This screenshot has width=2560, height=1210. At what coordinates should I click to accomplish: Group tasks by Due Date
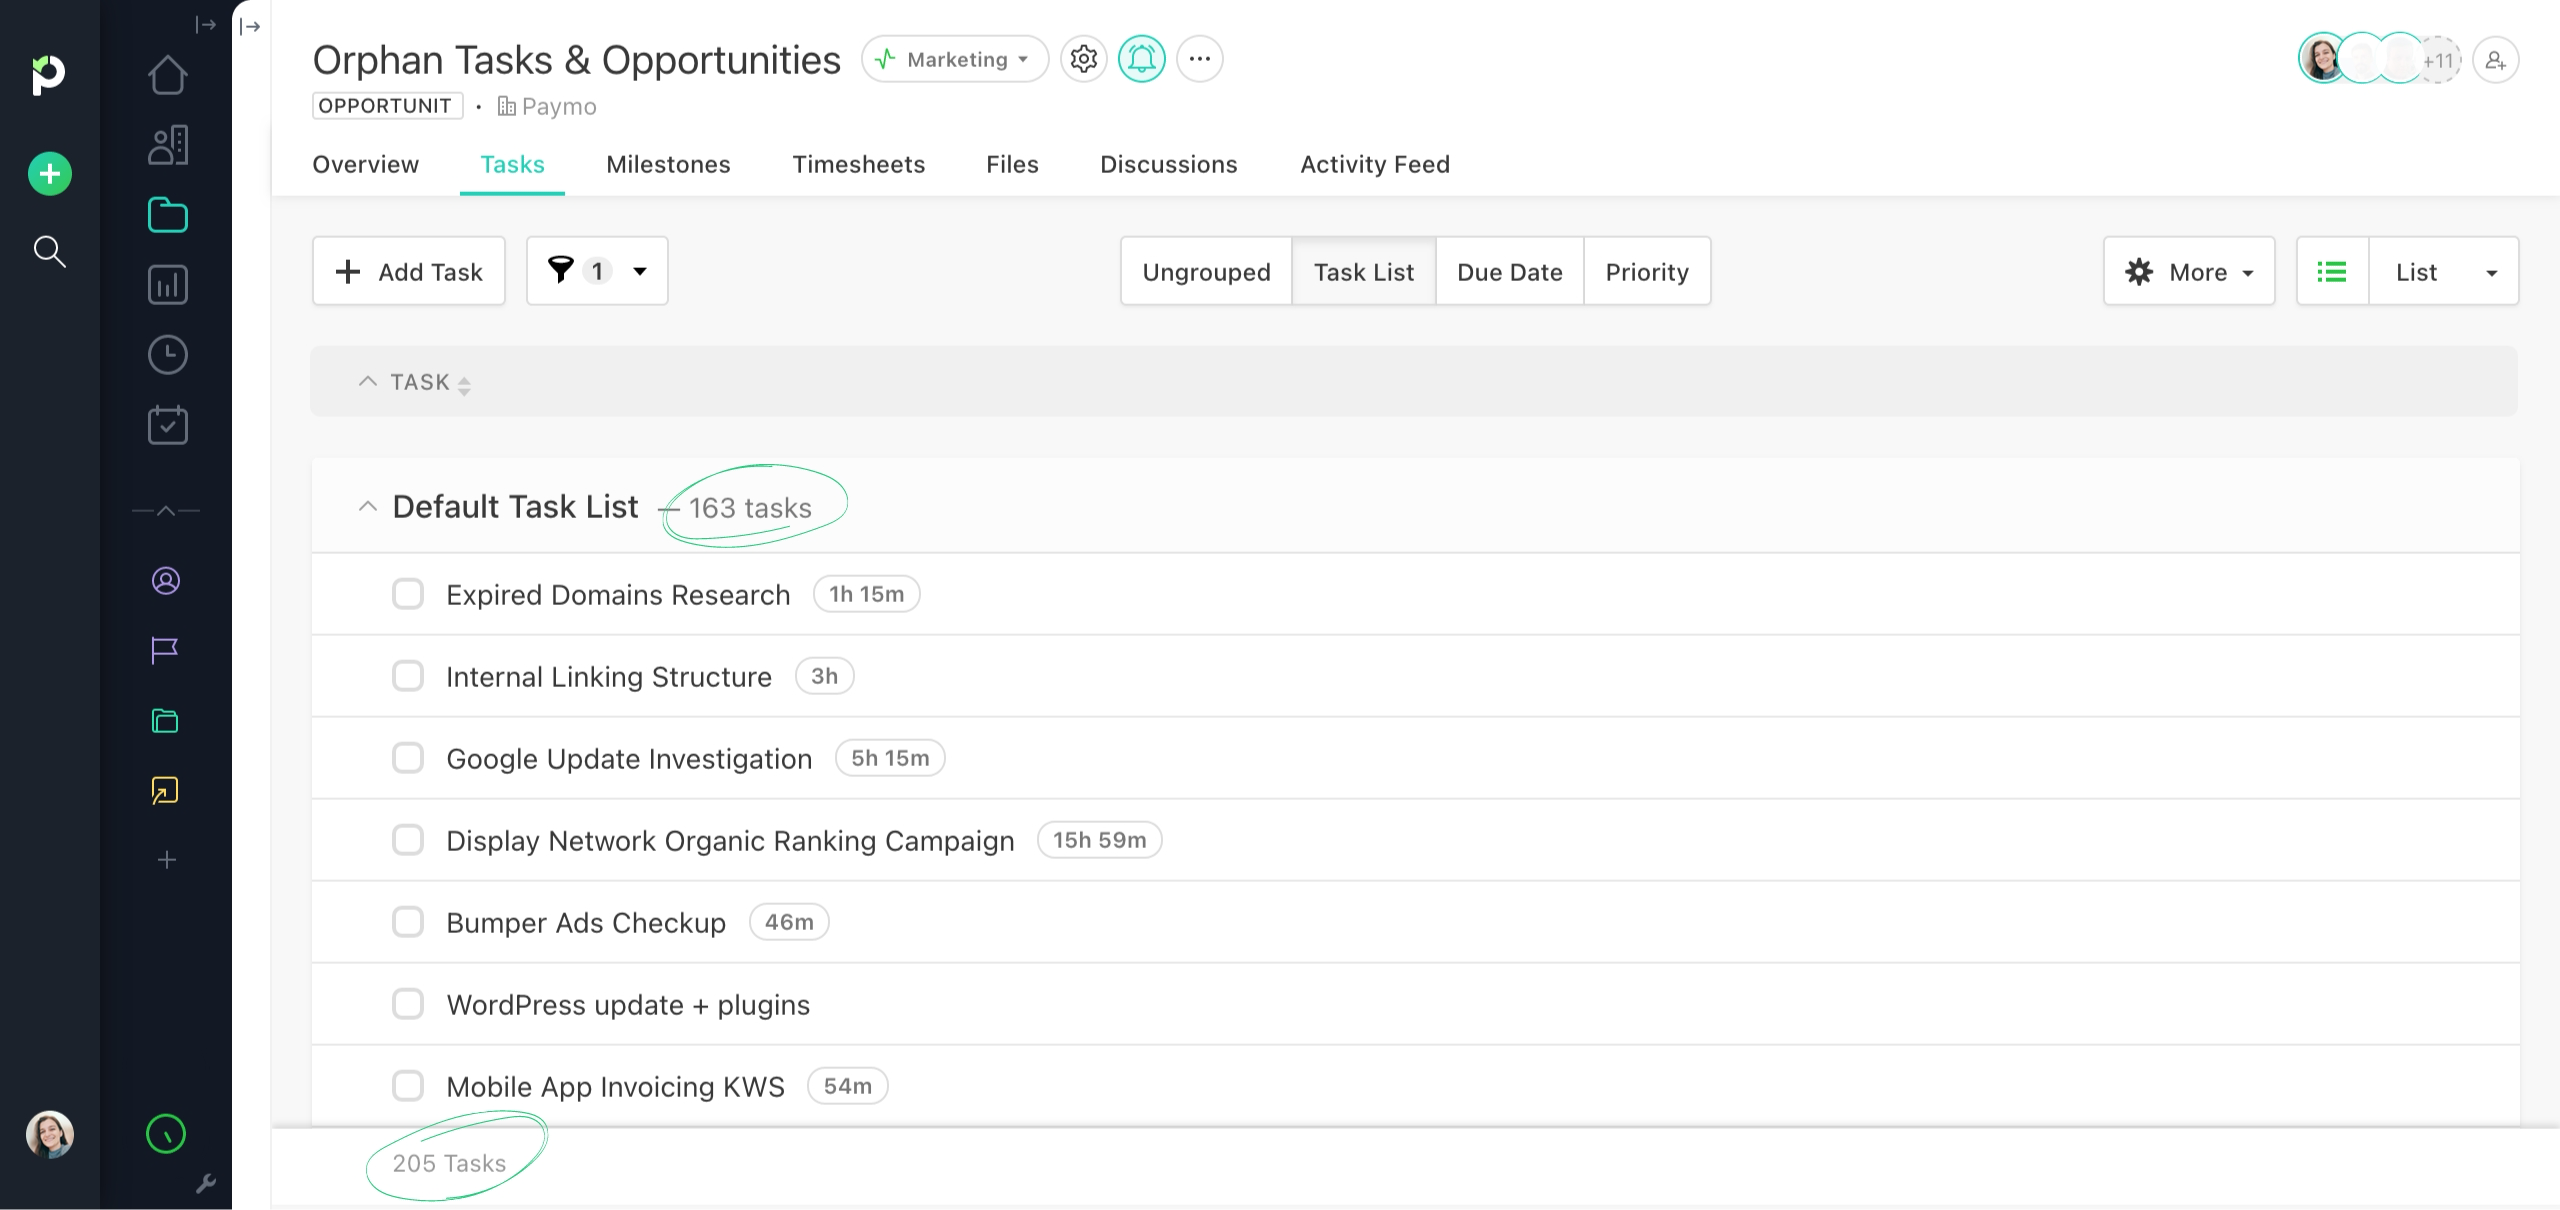click(x=1509, y=271)
